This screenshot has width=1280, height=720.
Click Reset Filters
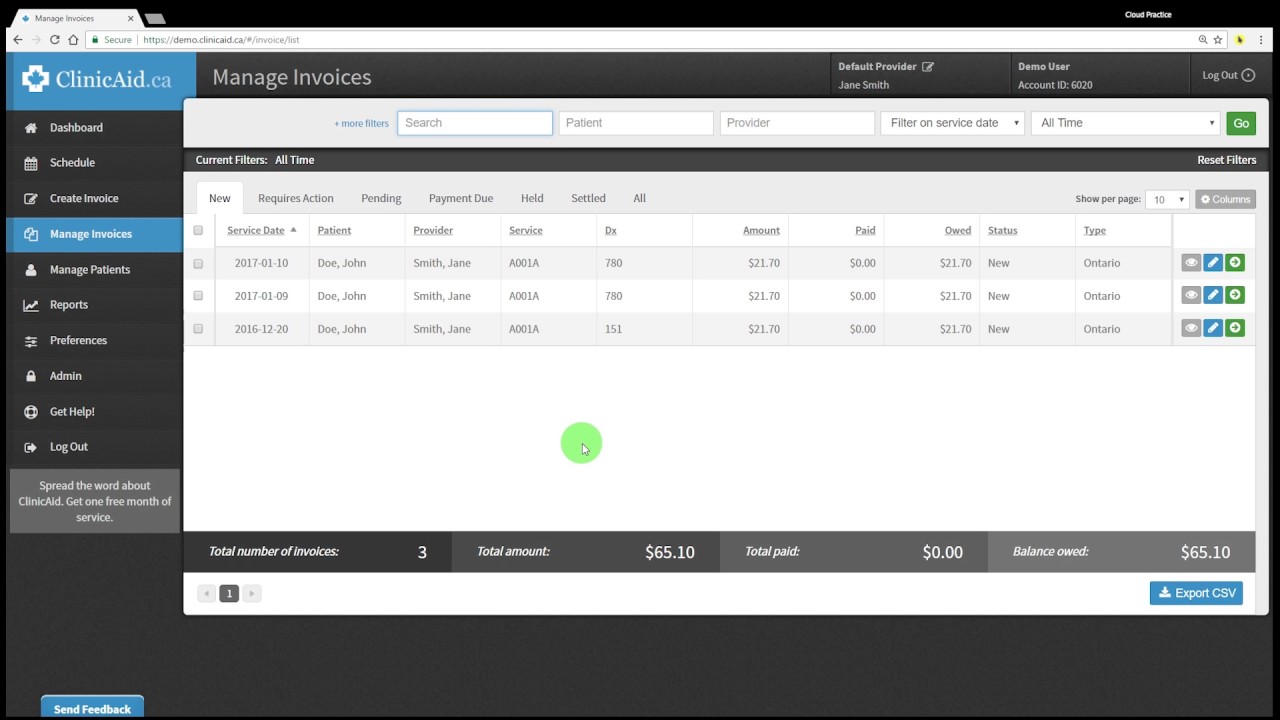click(1227, 160)
